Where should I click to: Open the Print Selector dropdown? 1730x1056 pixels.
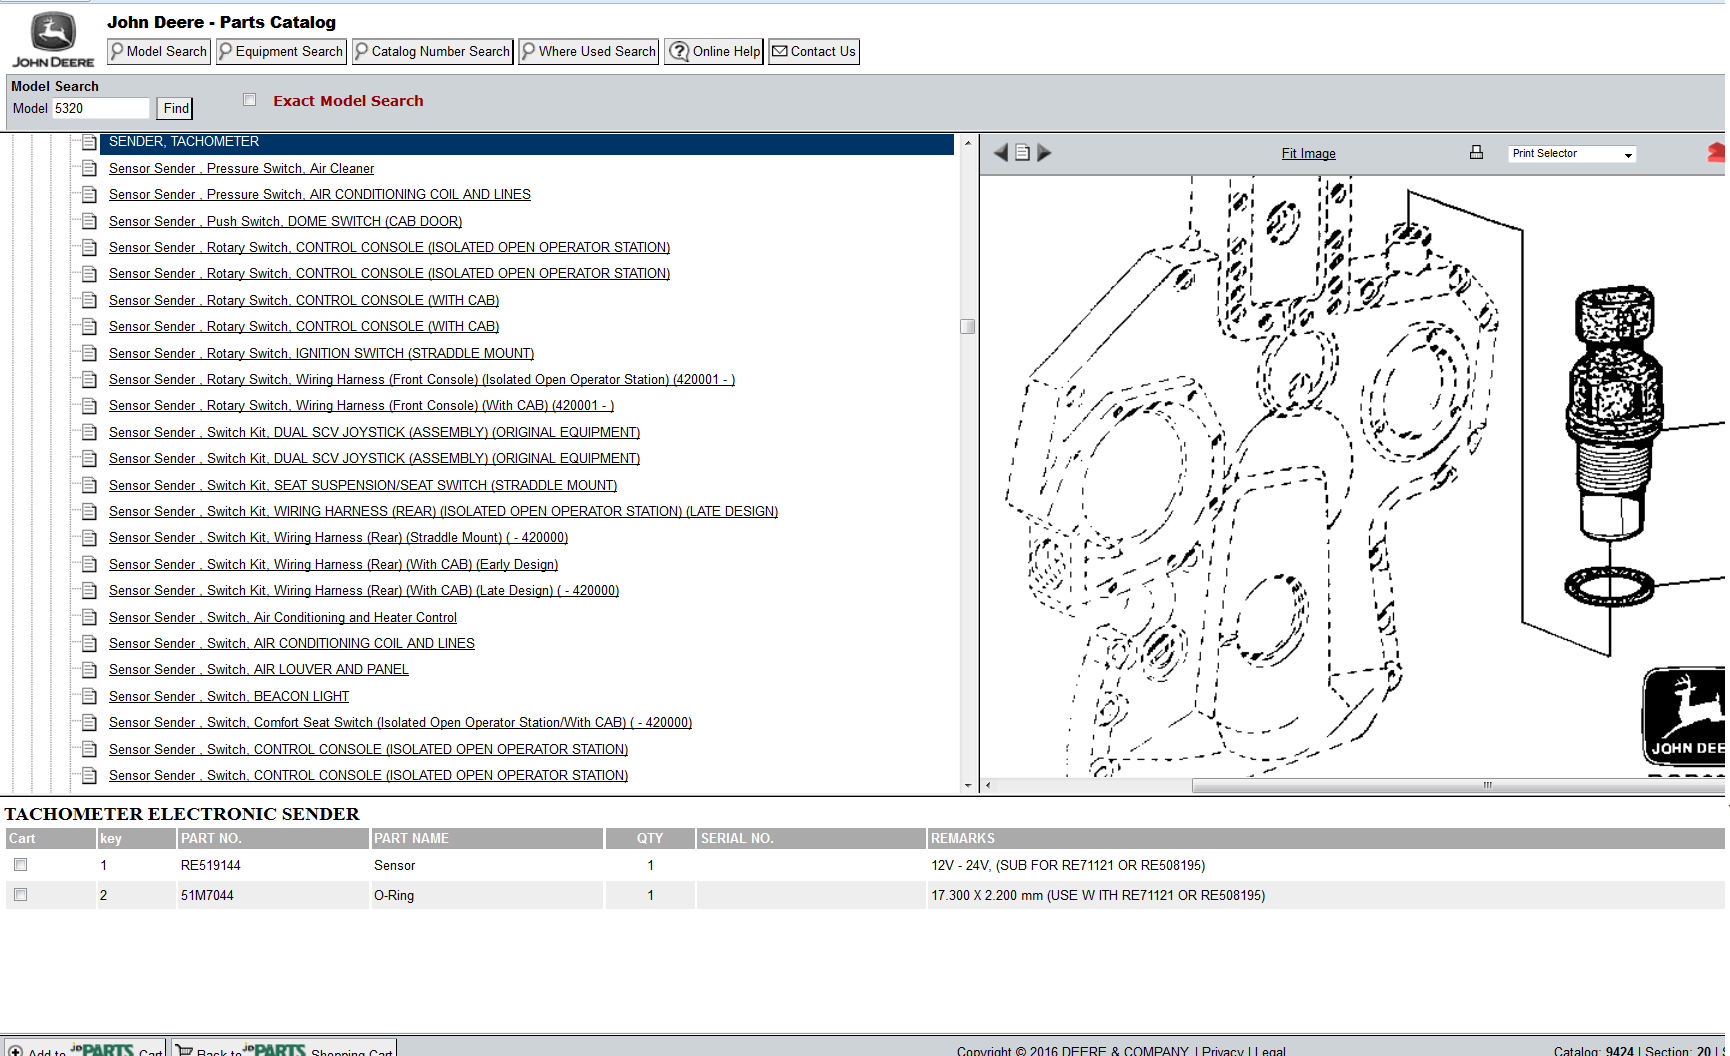click(1572, 154)
